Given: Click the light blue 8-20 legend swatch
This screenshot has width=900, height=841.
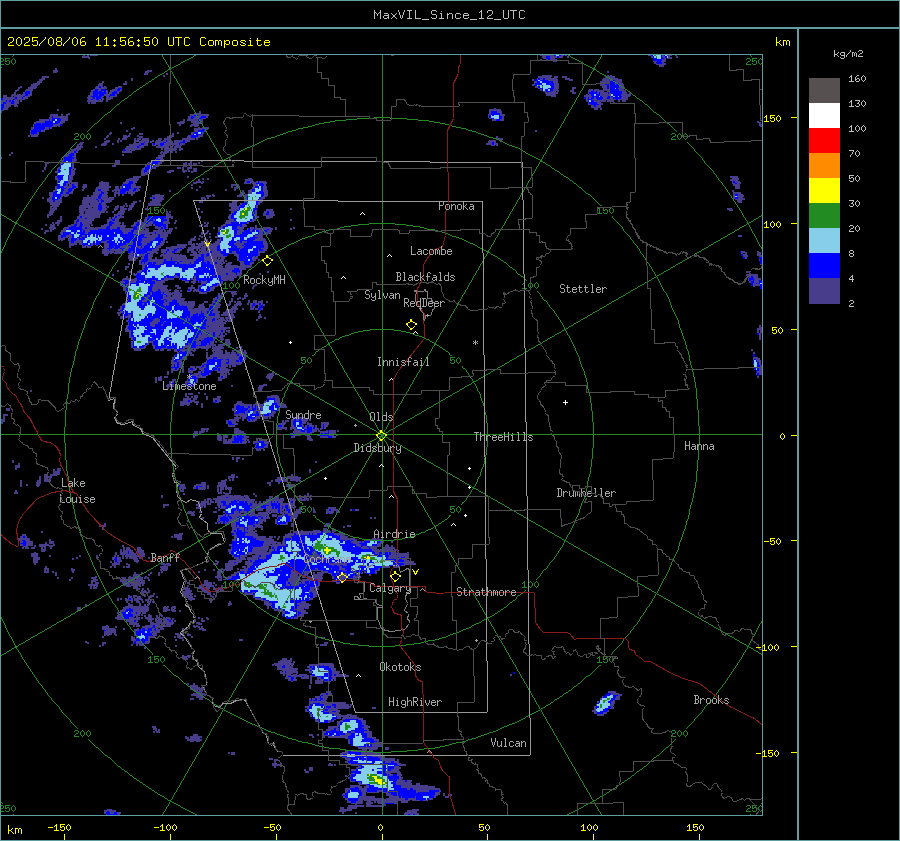Looking at the screenshot, I should (824, 241).
